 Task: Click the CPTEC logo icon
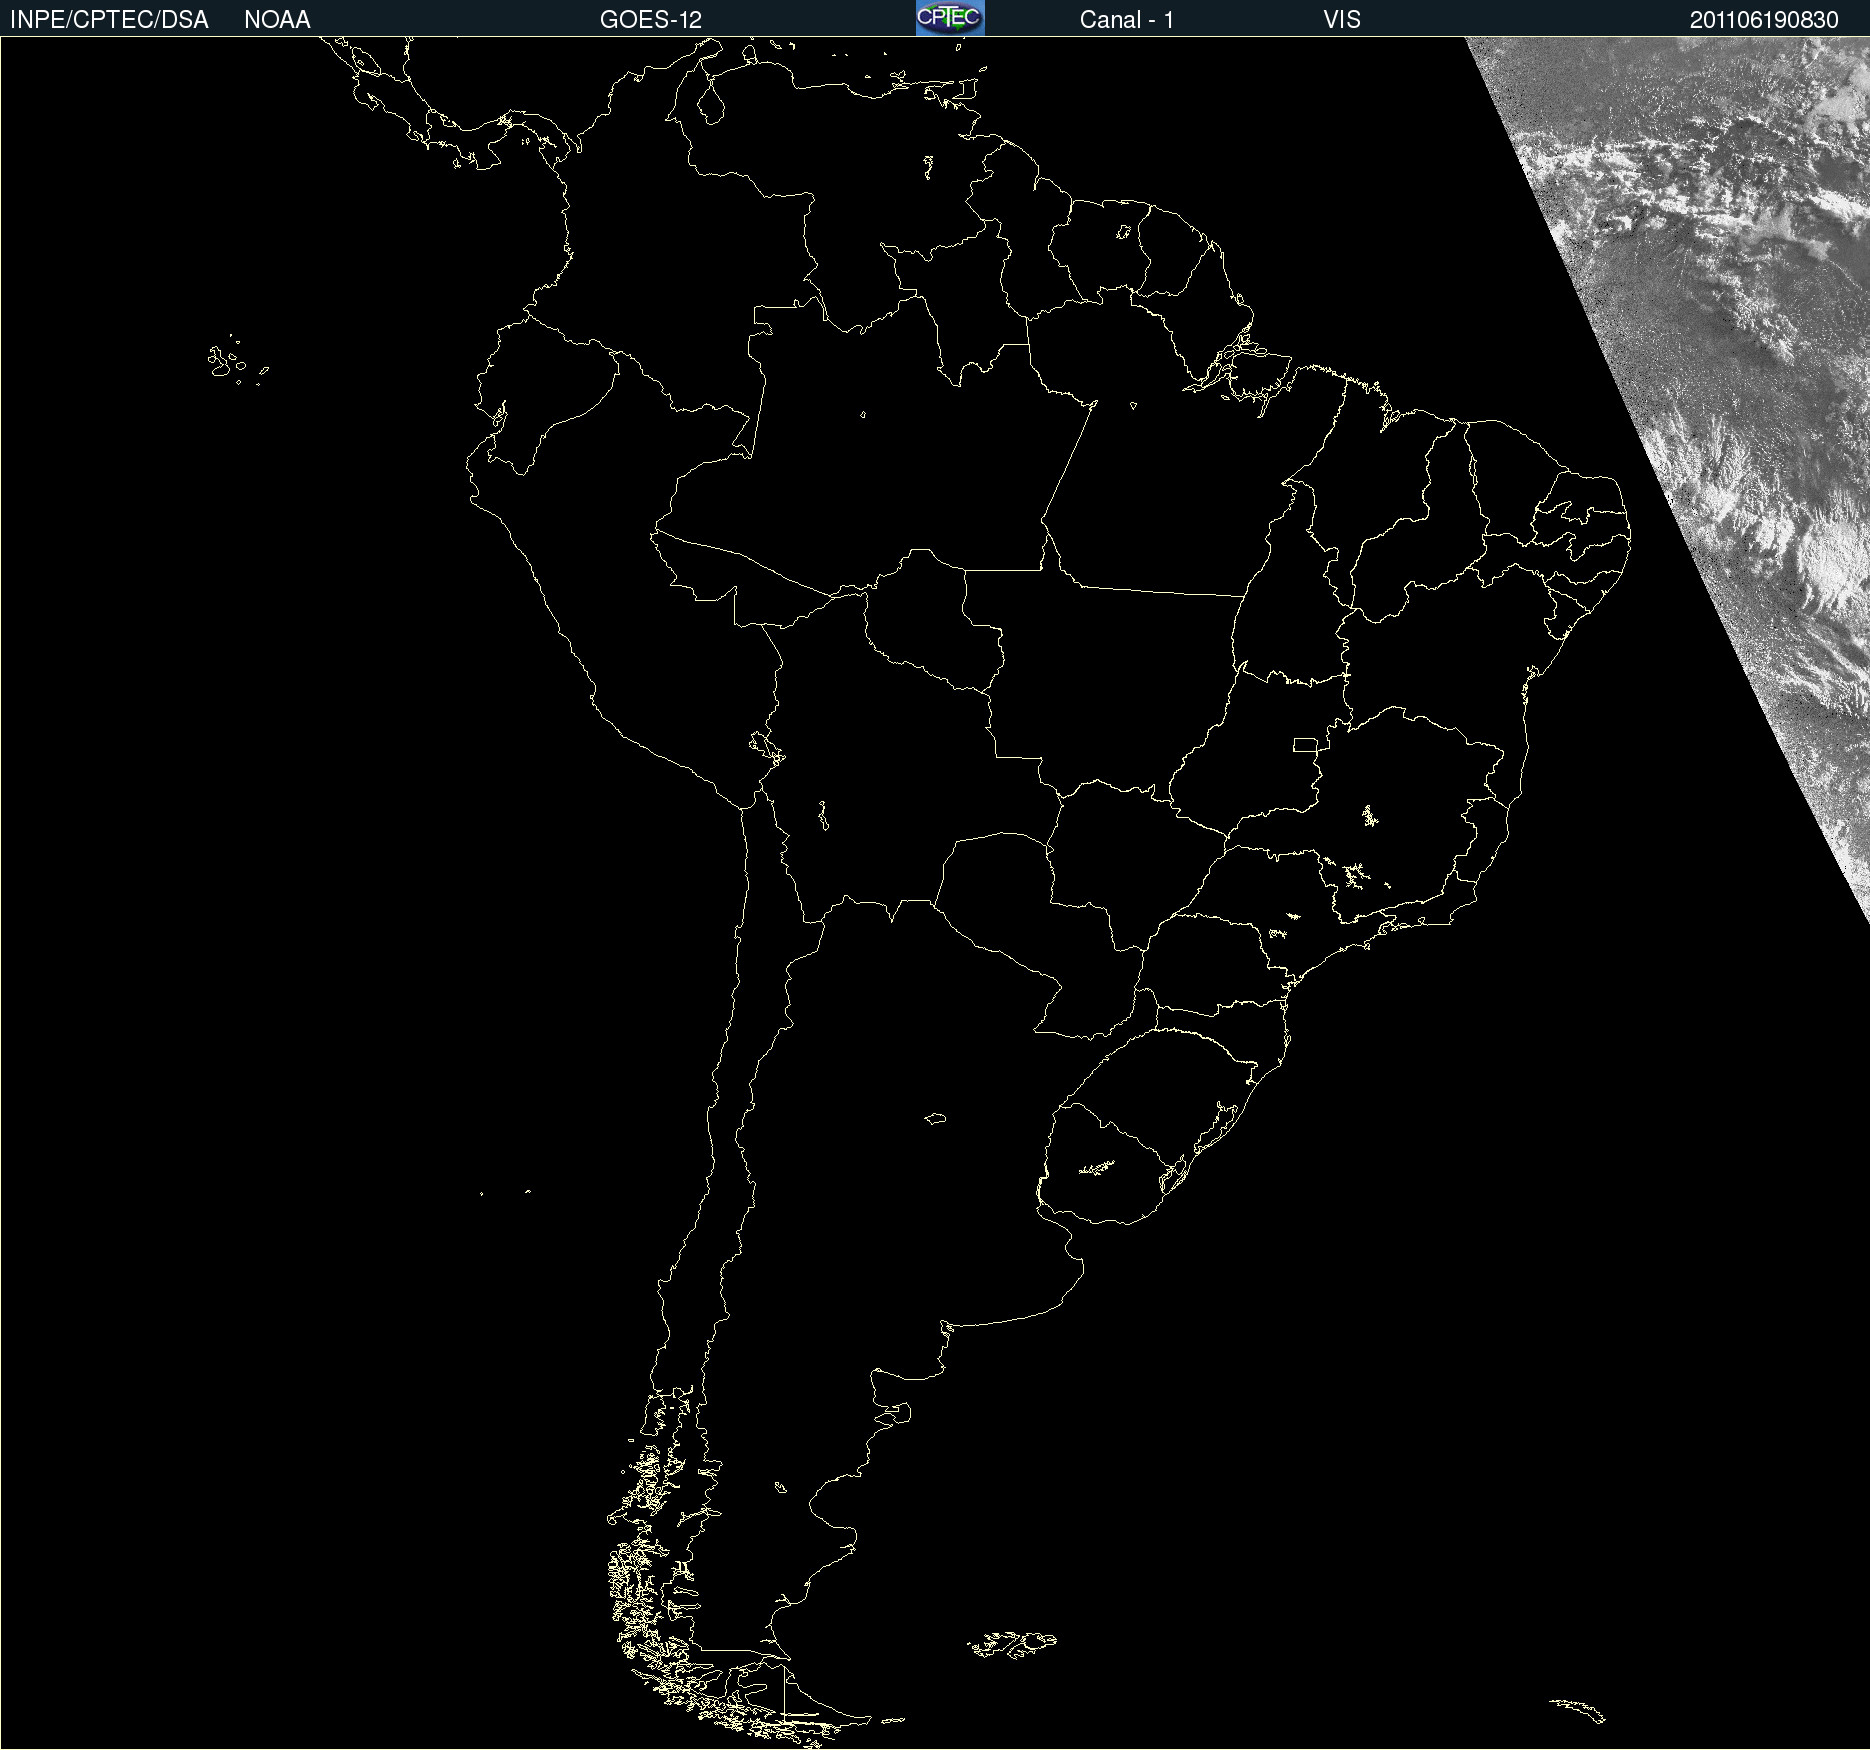950,18
